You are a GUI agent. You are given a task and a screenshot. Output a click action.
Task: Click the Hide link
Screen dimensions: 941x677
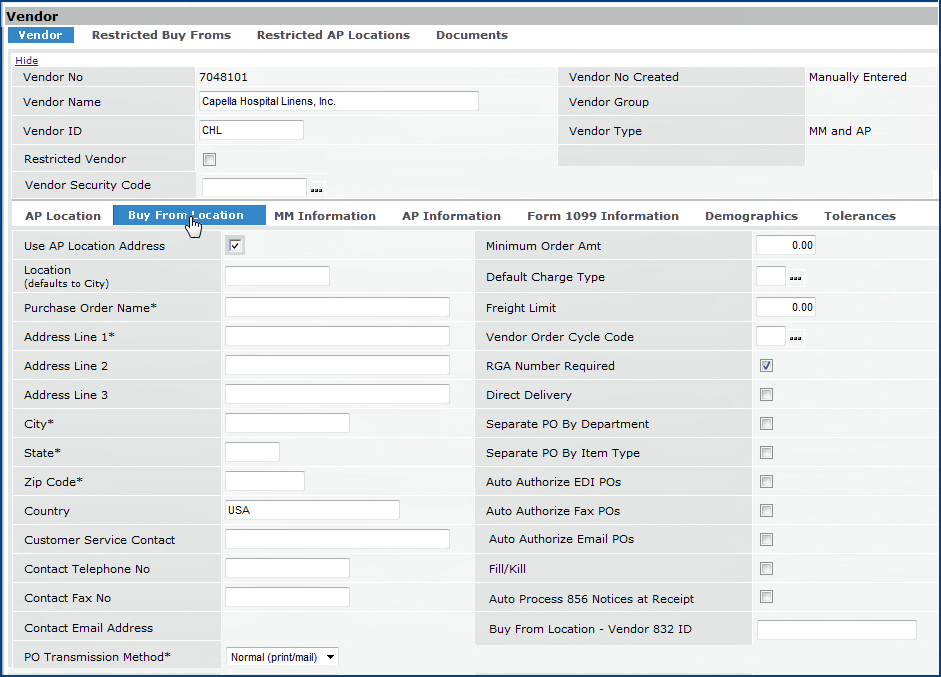27,61
